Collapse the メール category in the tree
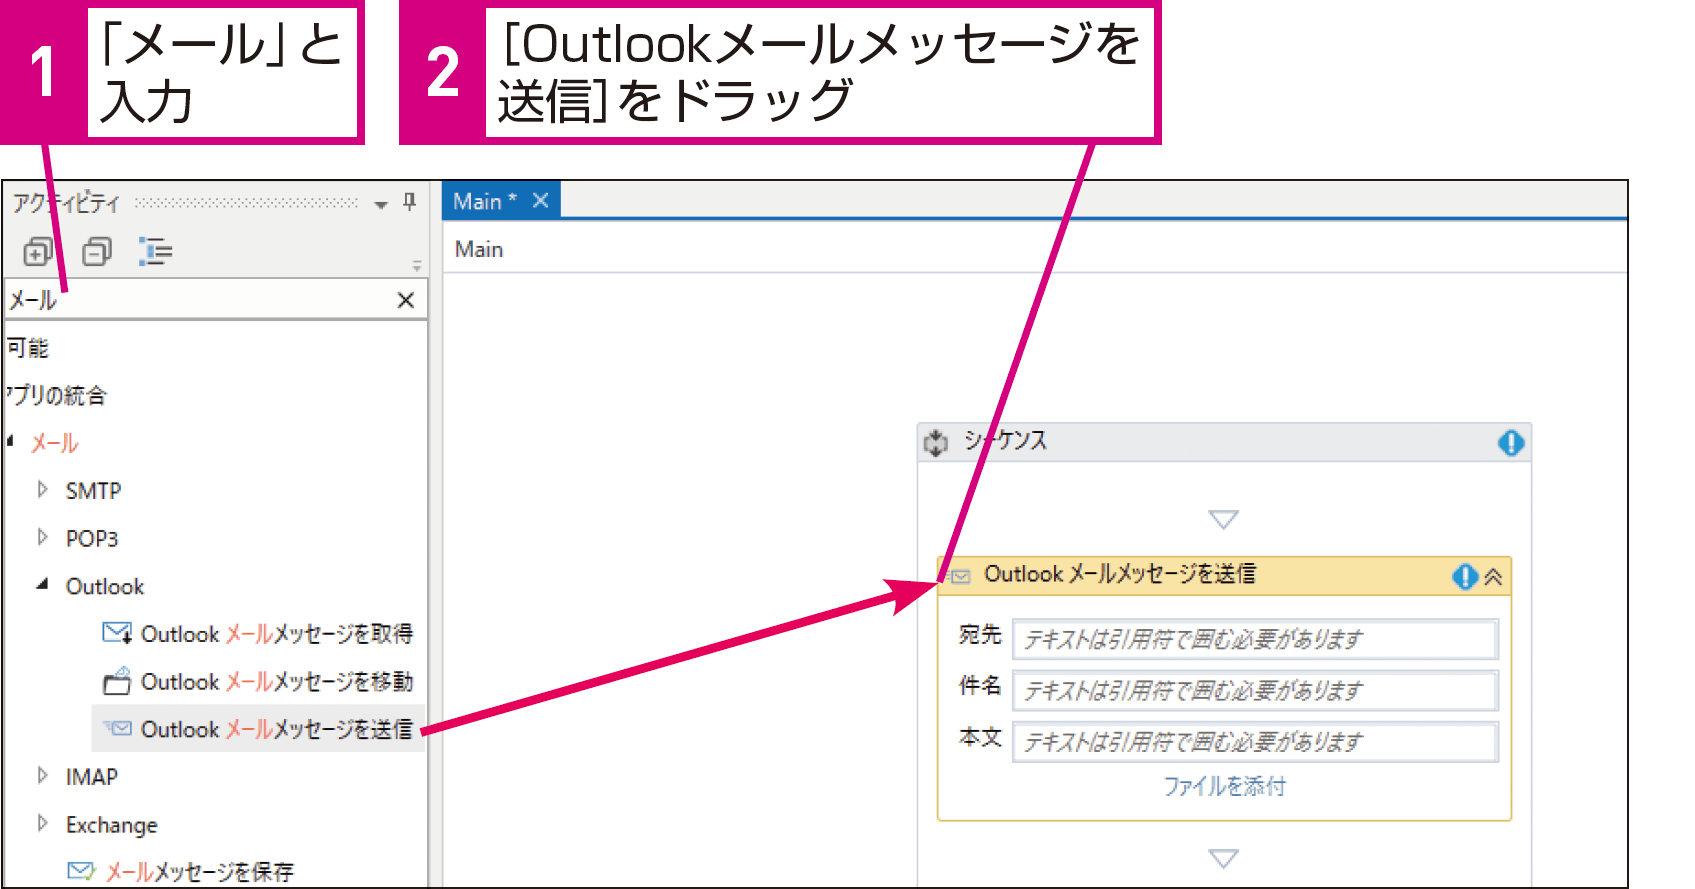Viewport: 1695px width, 889px height. [10, 441]
